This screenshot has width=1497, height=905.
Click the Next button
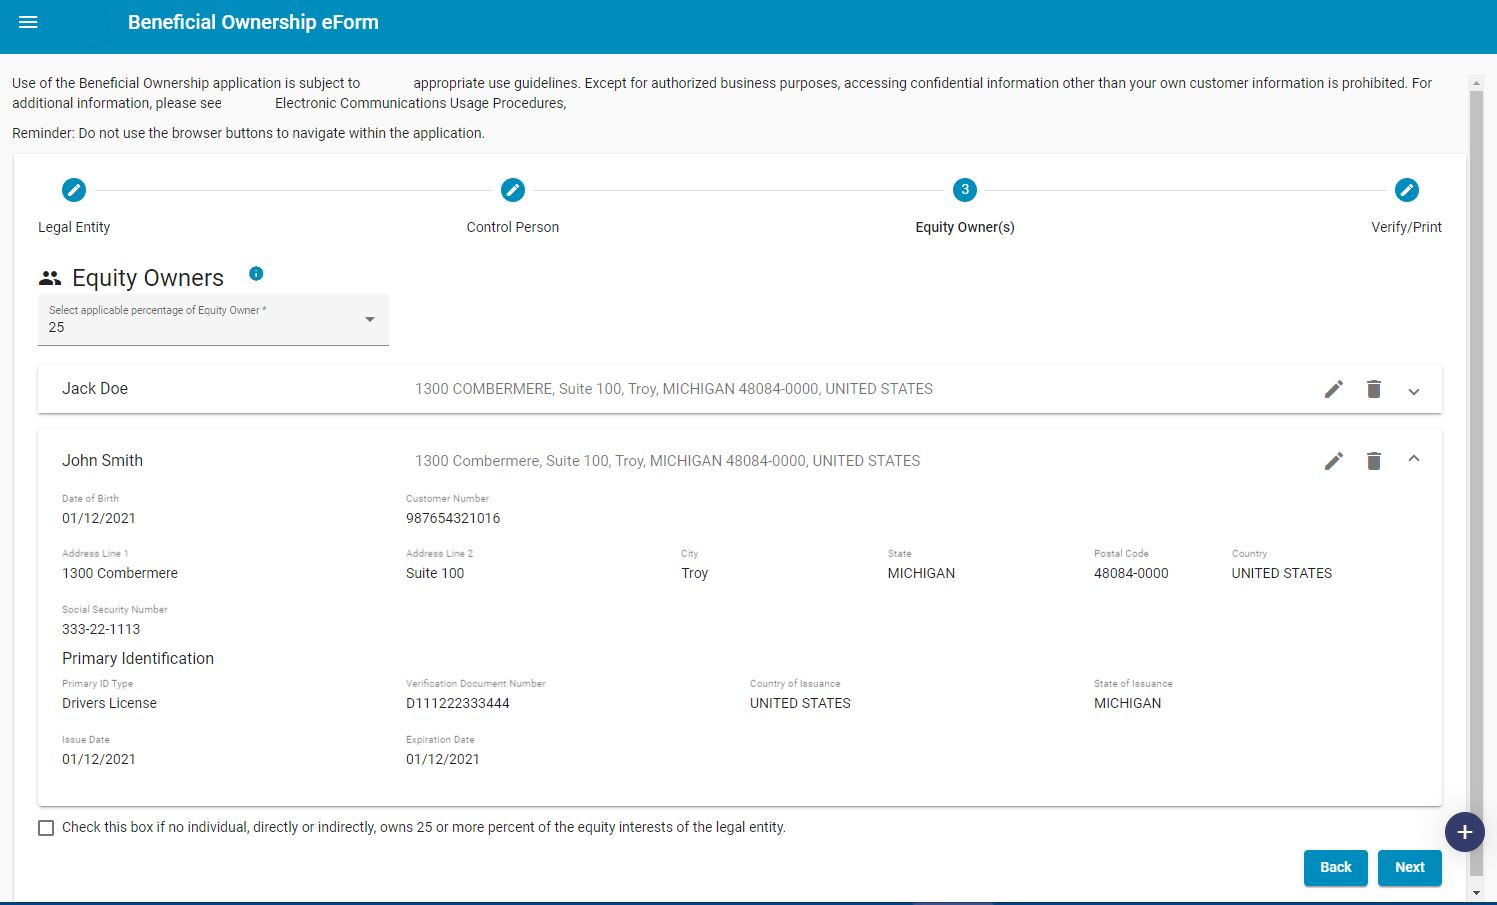tap(1410, 867)
